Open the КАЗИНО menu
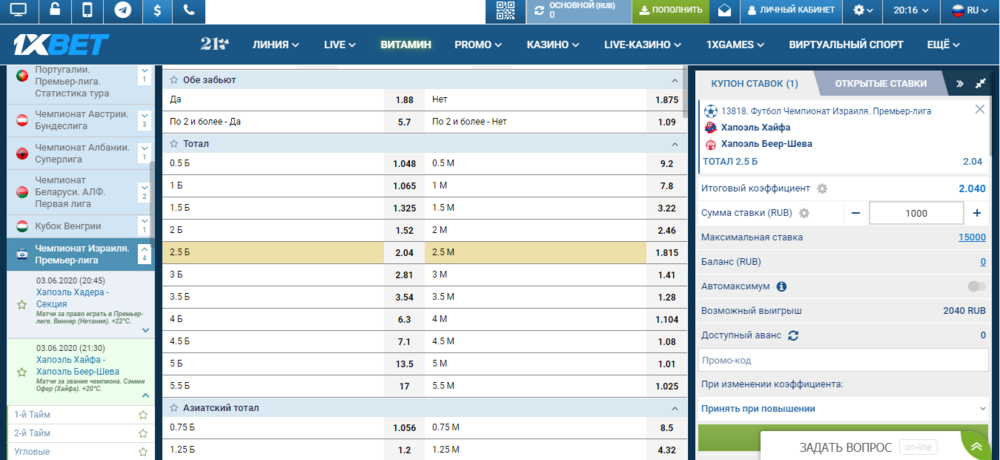This screenshot has width=1000, height=460. 552,45
